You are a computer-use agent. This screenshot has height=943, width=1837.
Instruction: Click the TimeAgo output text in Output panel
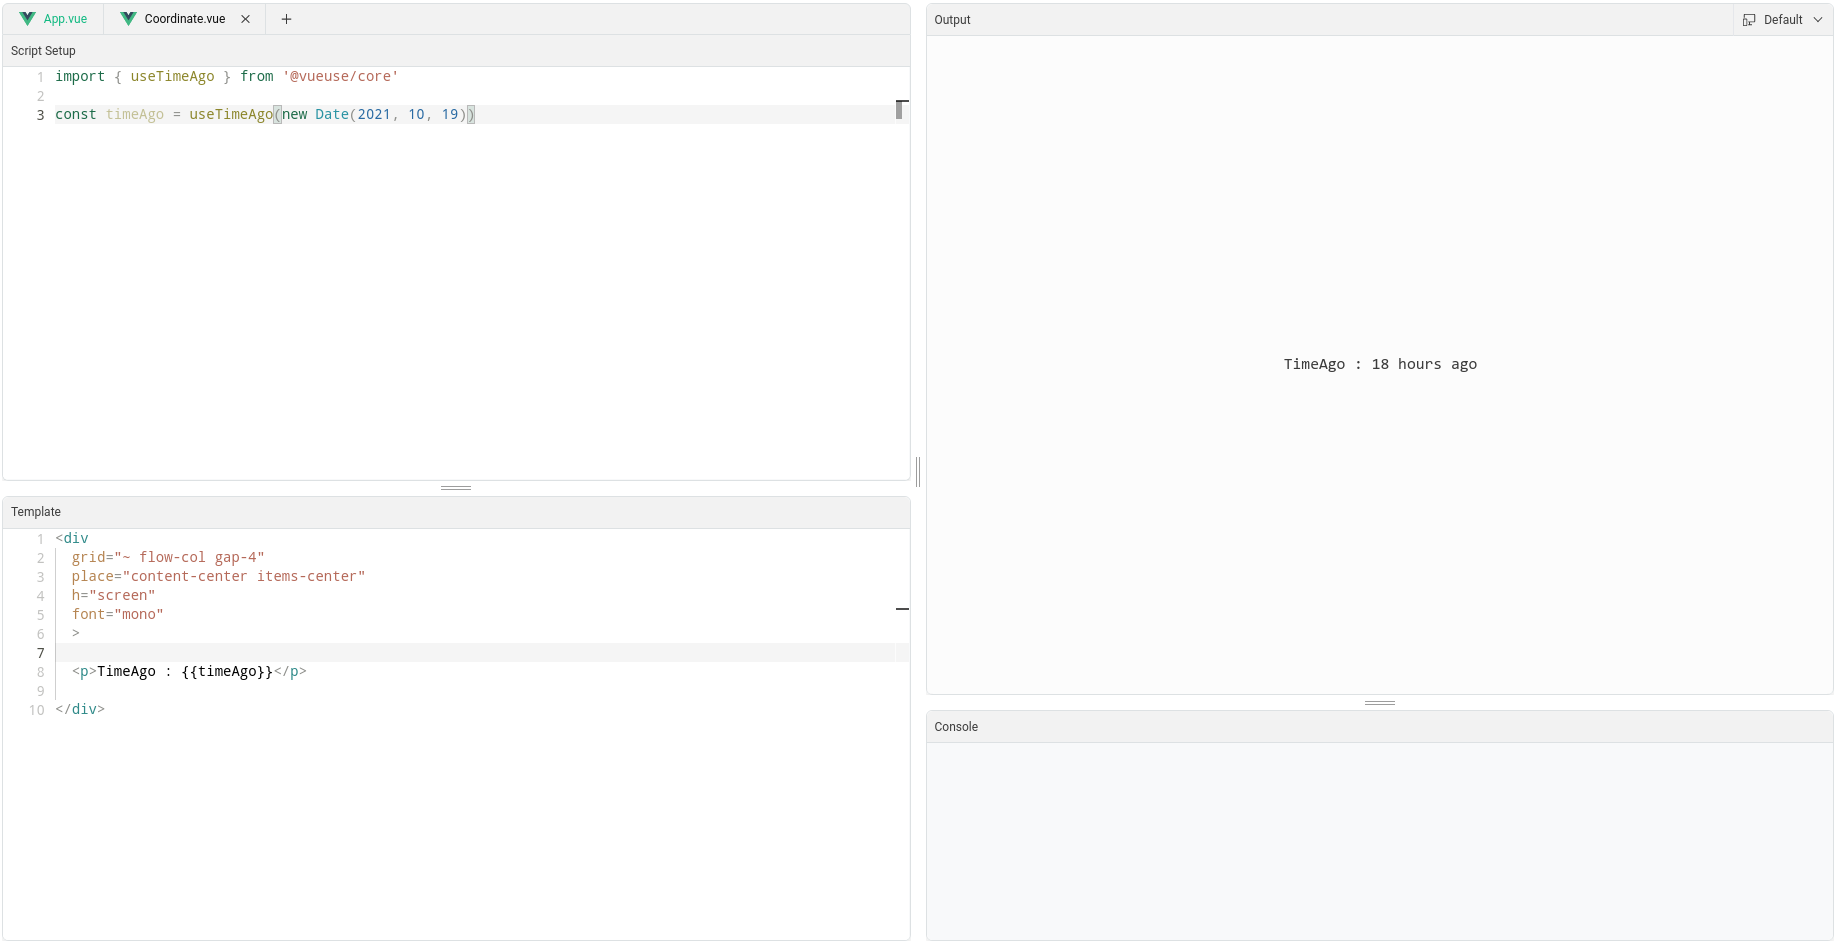click(x=1380, y=364)
